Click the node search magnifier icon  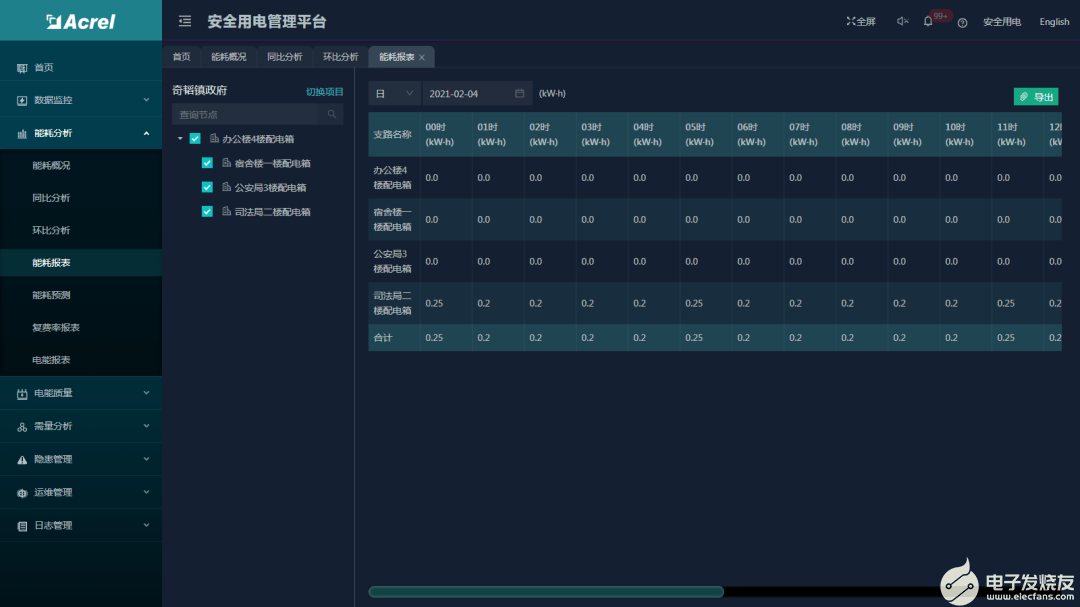tap(332, 114)
